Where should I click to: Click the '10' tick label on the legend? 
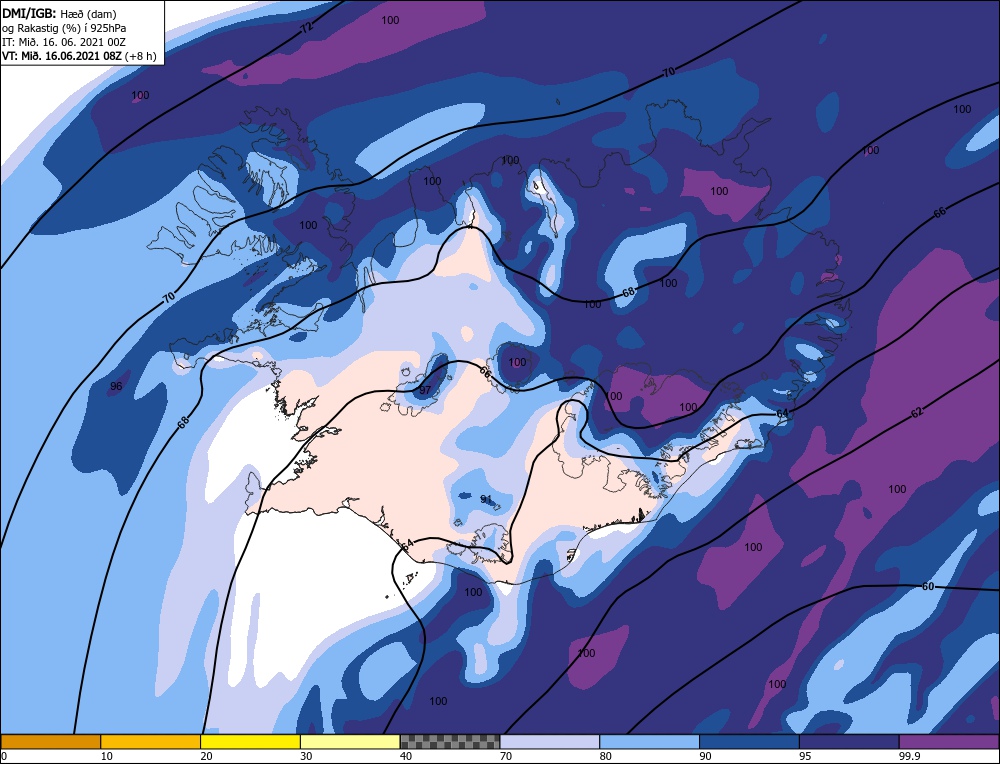(107, 756)
